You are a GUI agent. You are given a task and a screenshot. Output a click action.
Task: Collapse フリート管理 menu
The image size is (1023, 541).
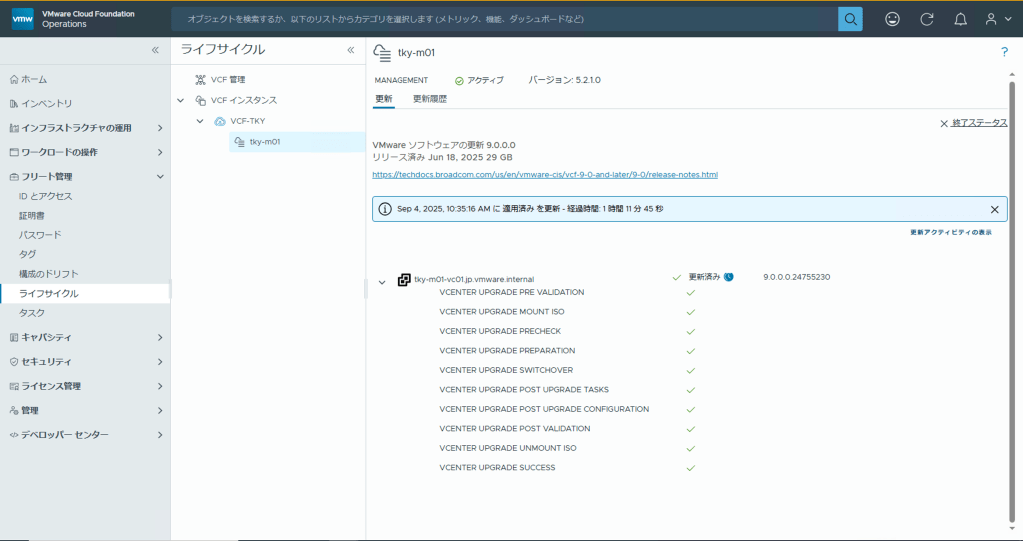click(x=160, y=177)
